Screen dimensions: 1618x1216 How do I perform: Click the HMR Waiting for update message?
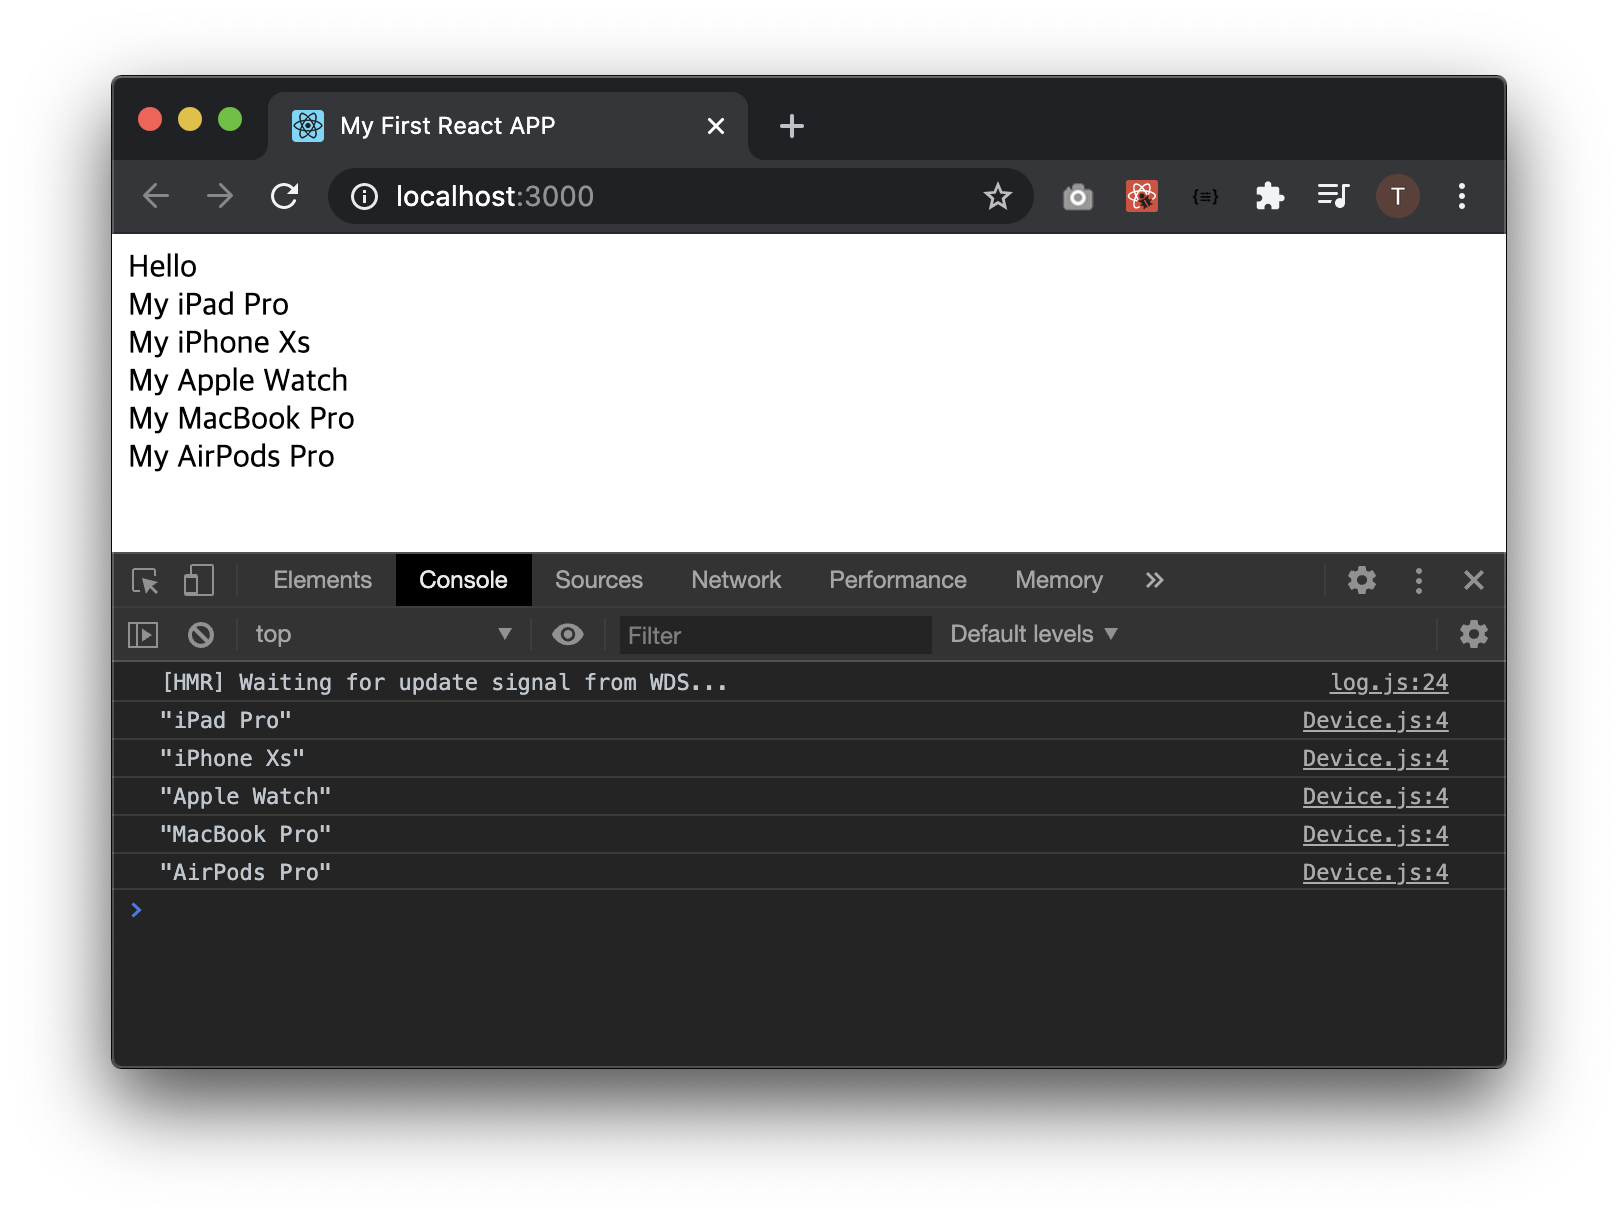445,682
